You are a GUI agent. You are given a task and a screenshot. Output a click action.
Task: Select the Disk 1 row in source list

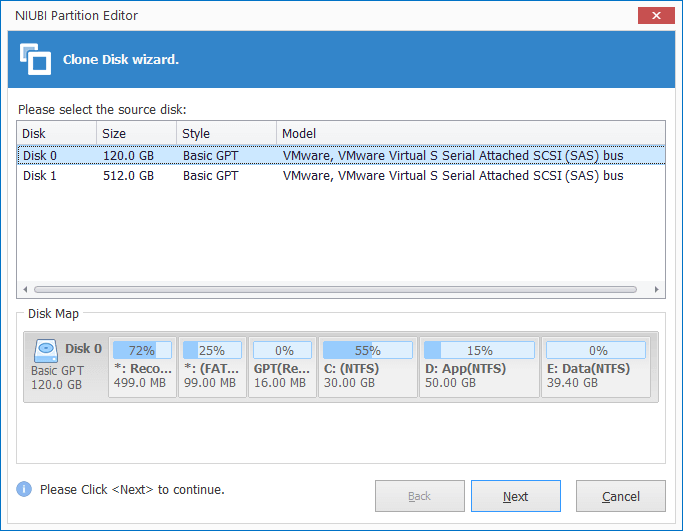tap(341, 176)
